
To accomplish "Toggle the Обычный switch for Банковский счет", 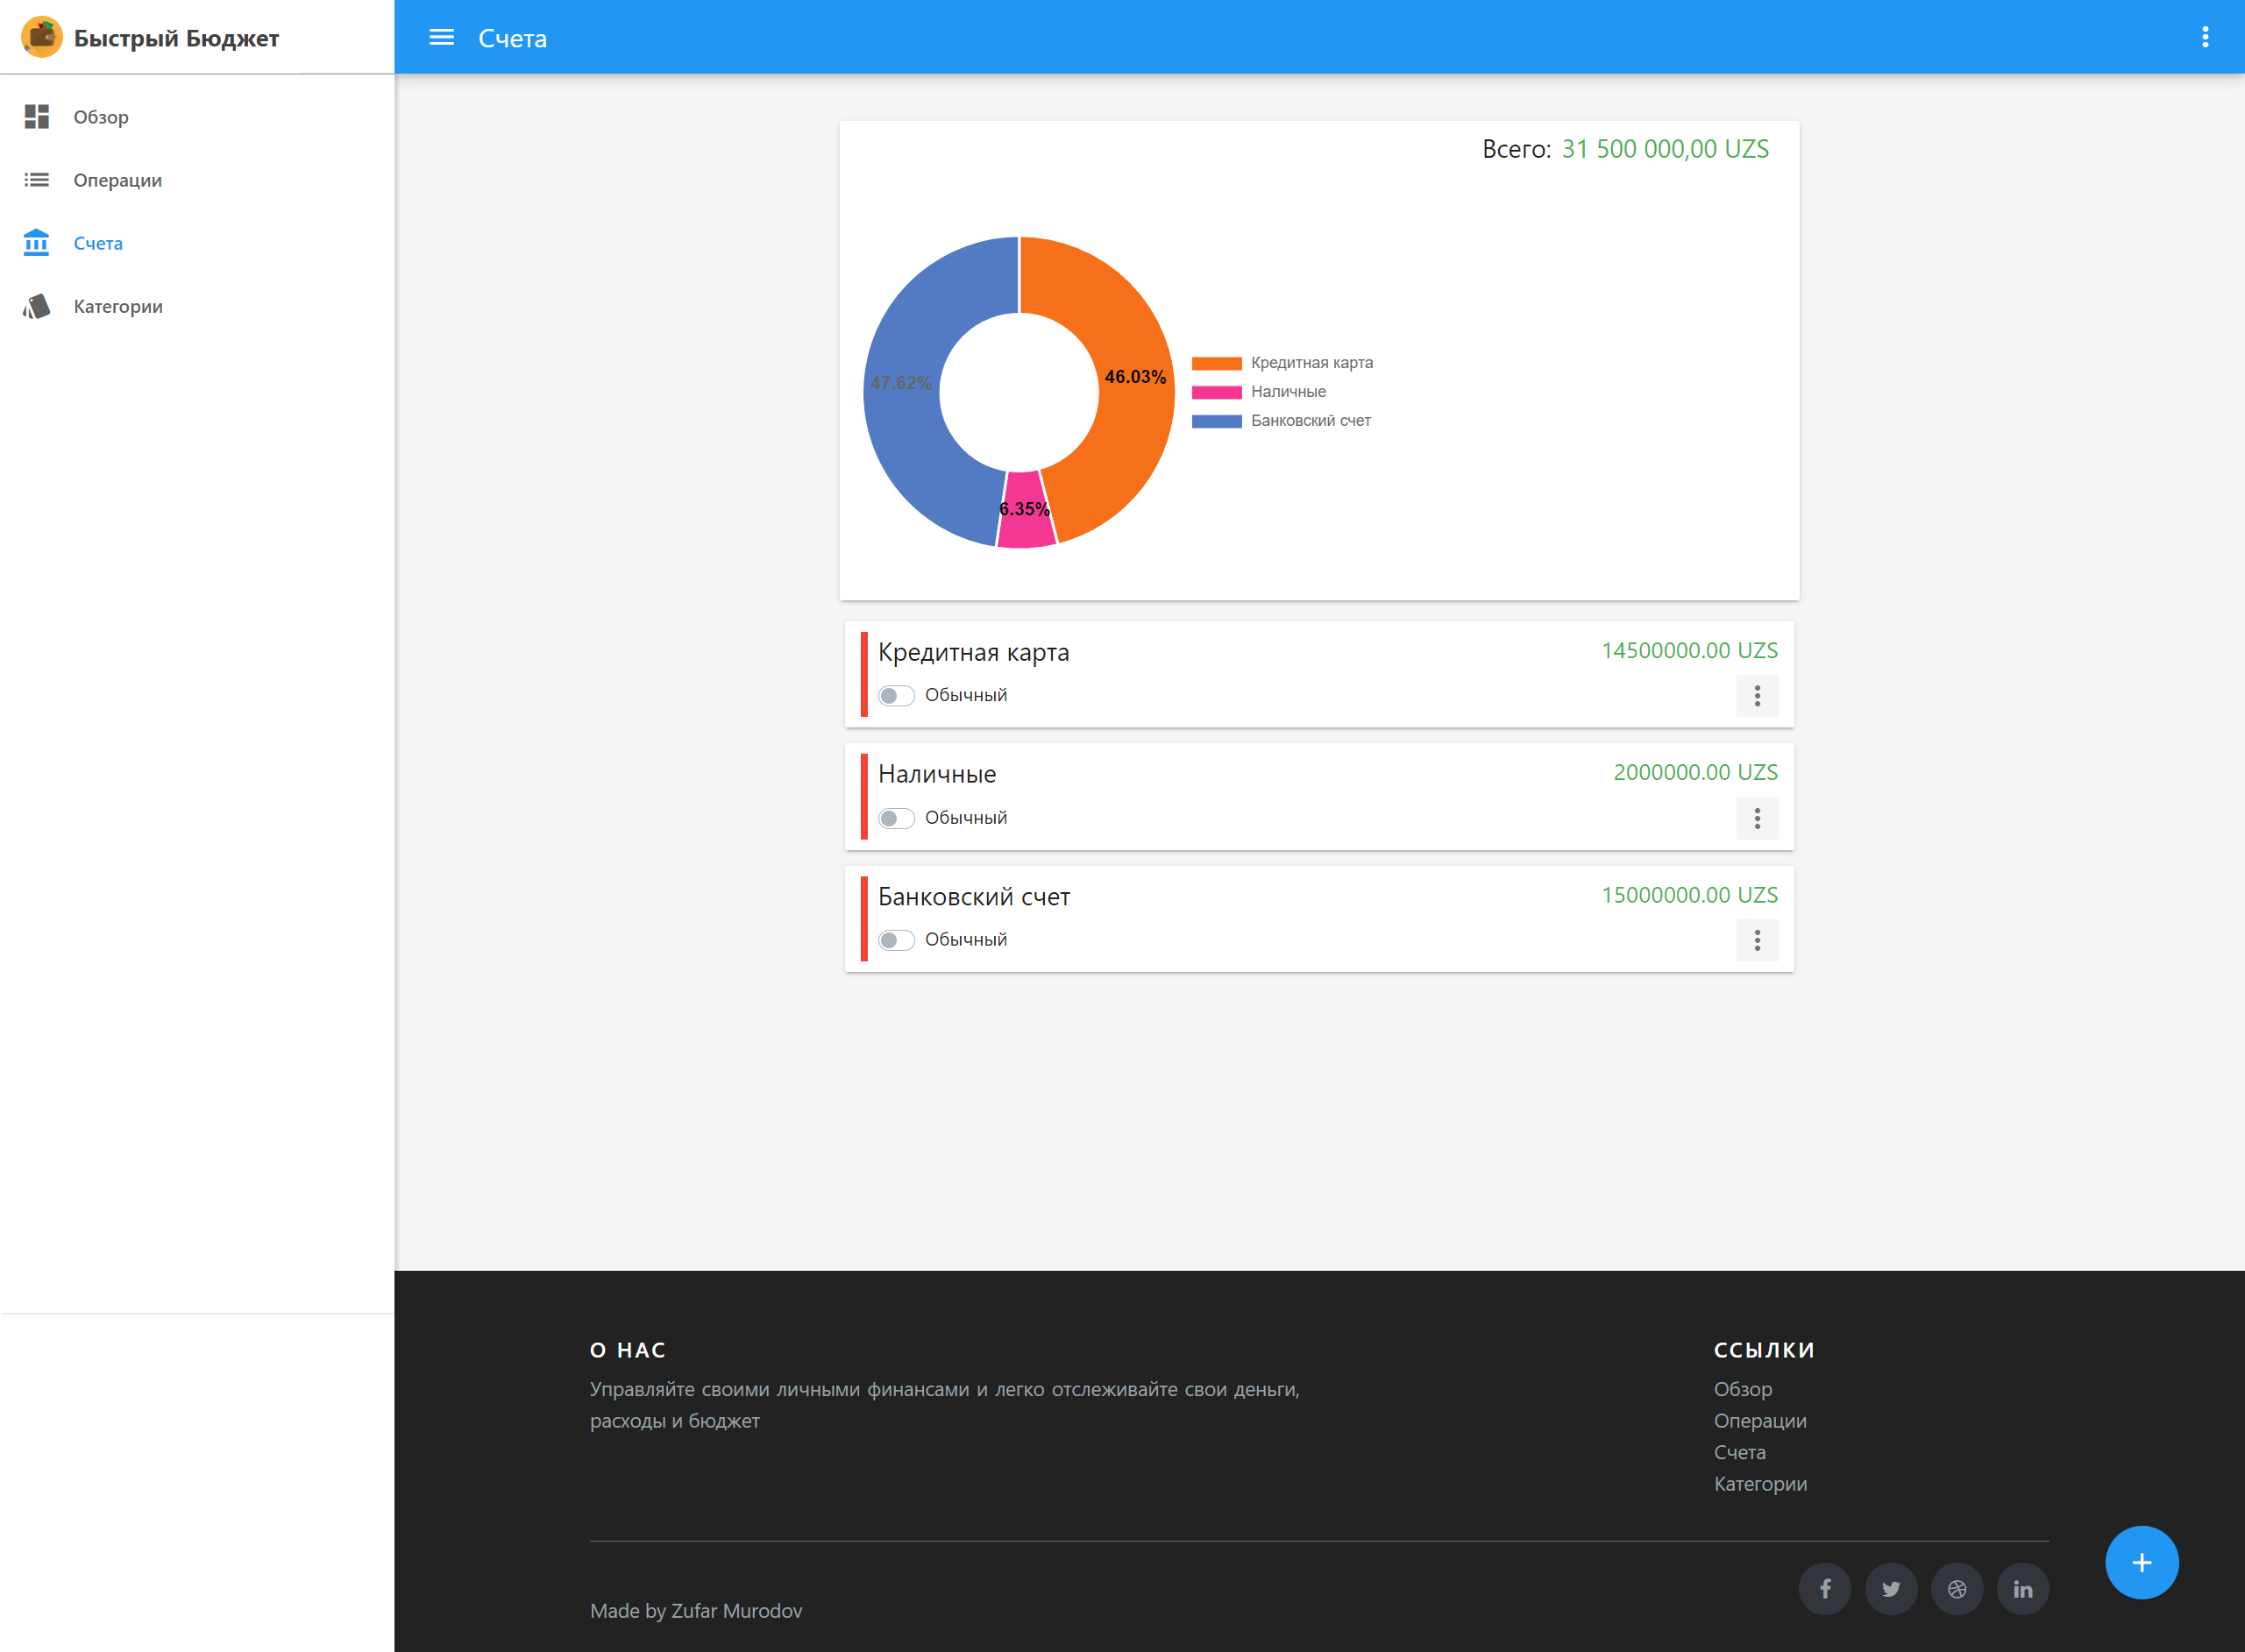I will click(896, 940).
